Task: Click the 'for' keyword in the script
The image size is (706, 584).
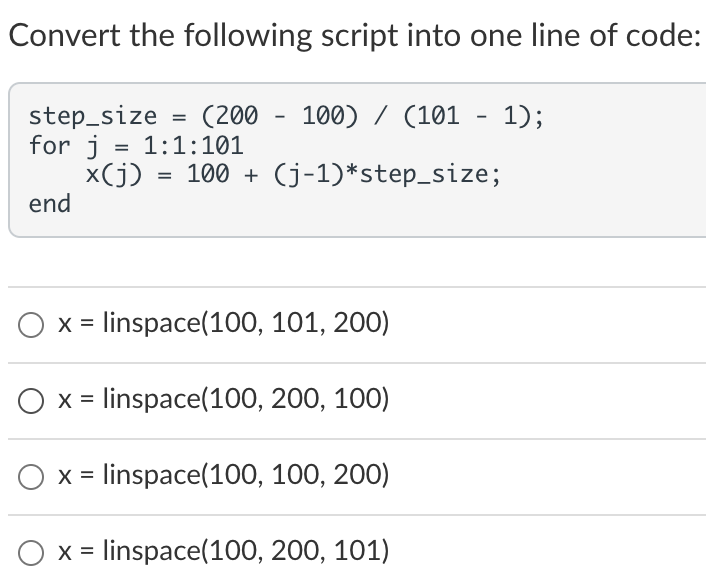Action: tap(50, 146)
